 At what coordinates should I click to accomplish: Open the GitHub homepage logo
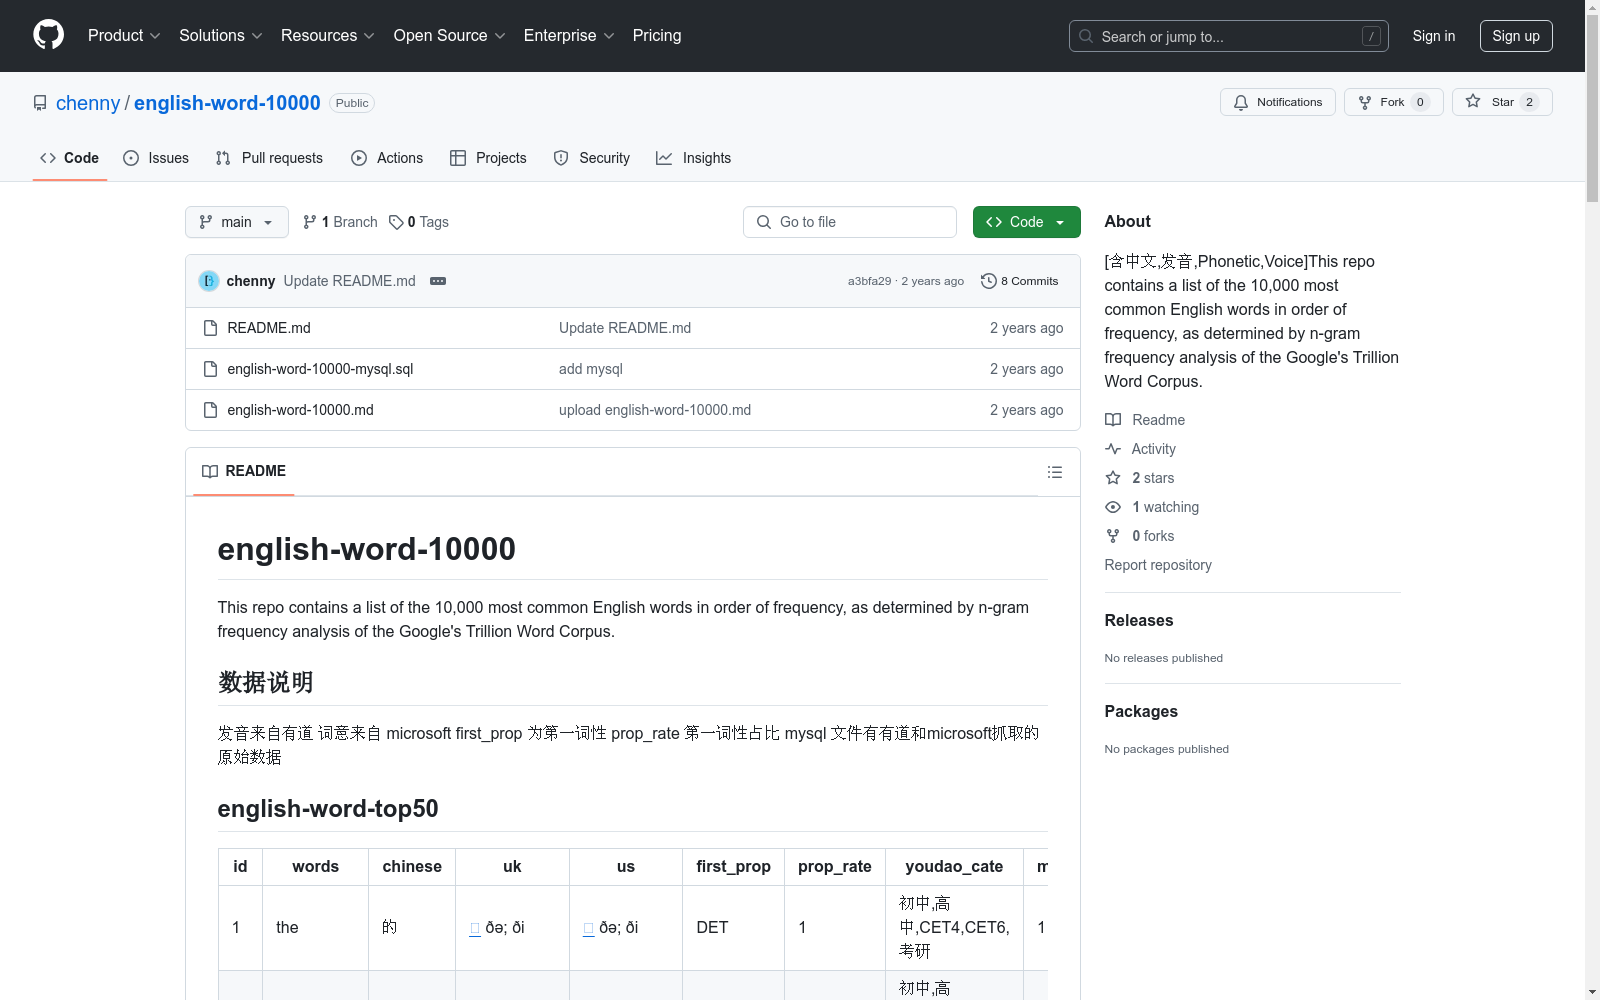pyautogui.click(x=48, y=35)
